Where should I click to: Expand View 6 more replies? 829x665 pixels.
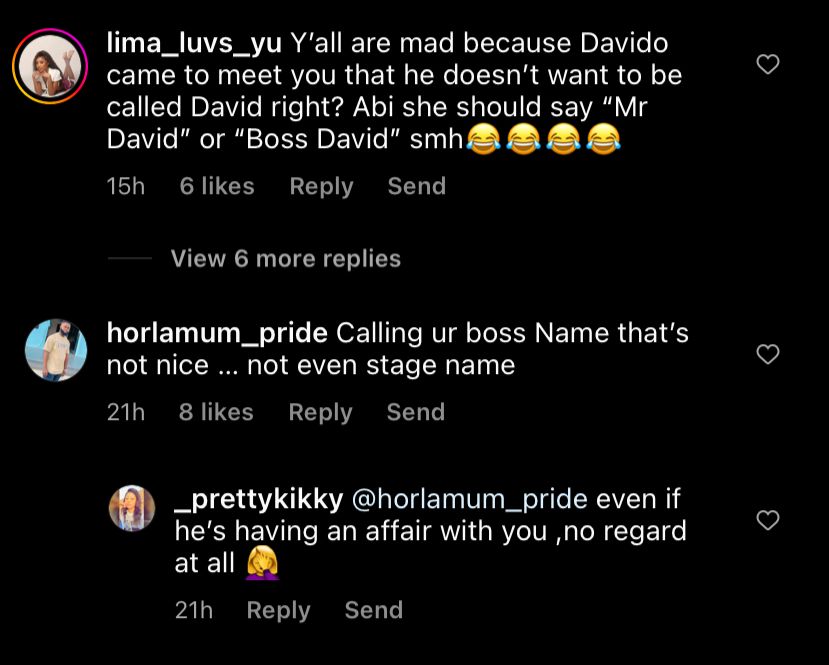coord(285,258)
